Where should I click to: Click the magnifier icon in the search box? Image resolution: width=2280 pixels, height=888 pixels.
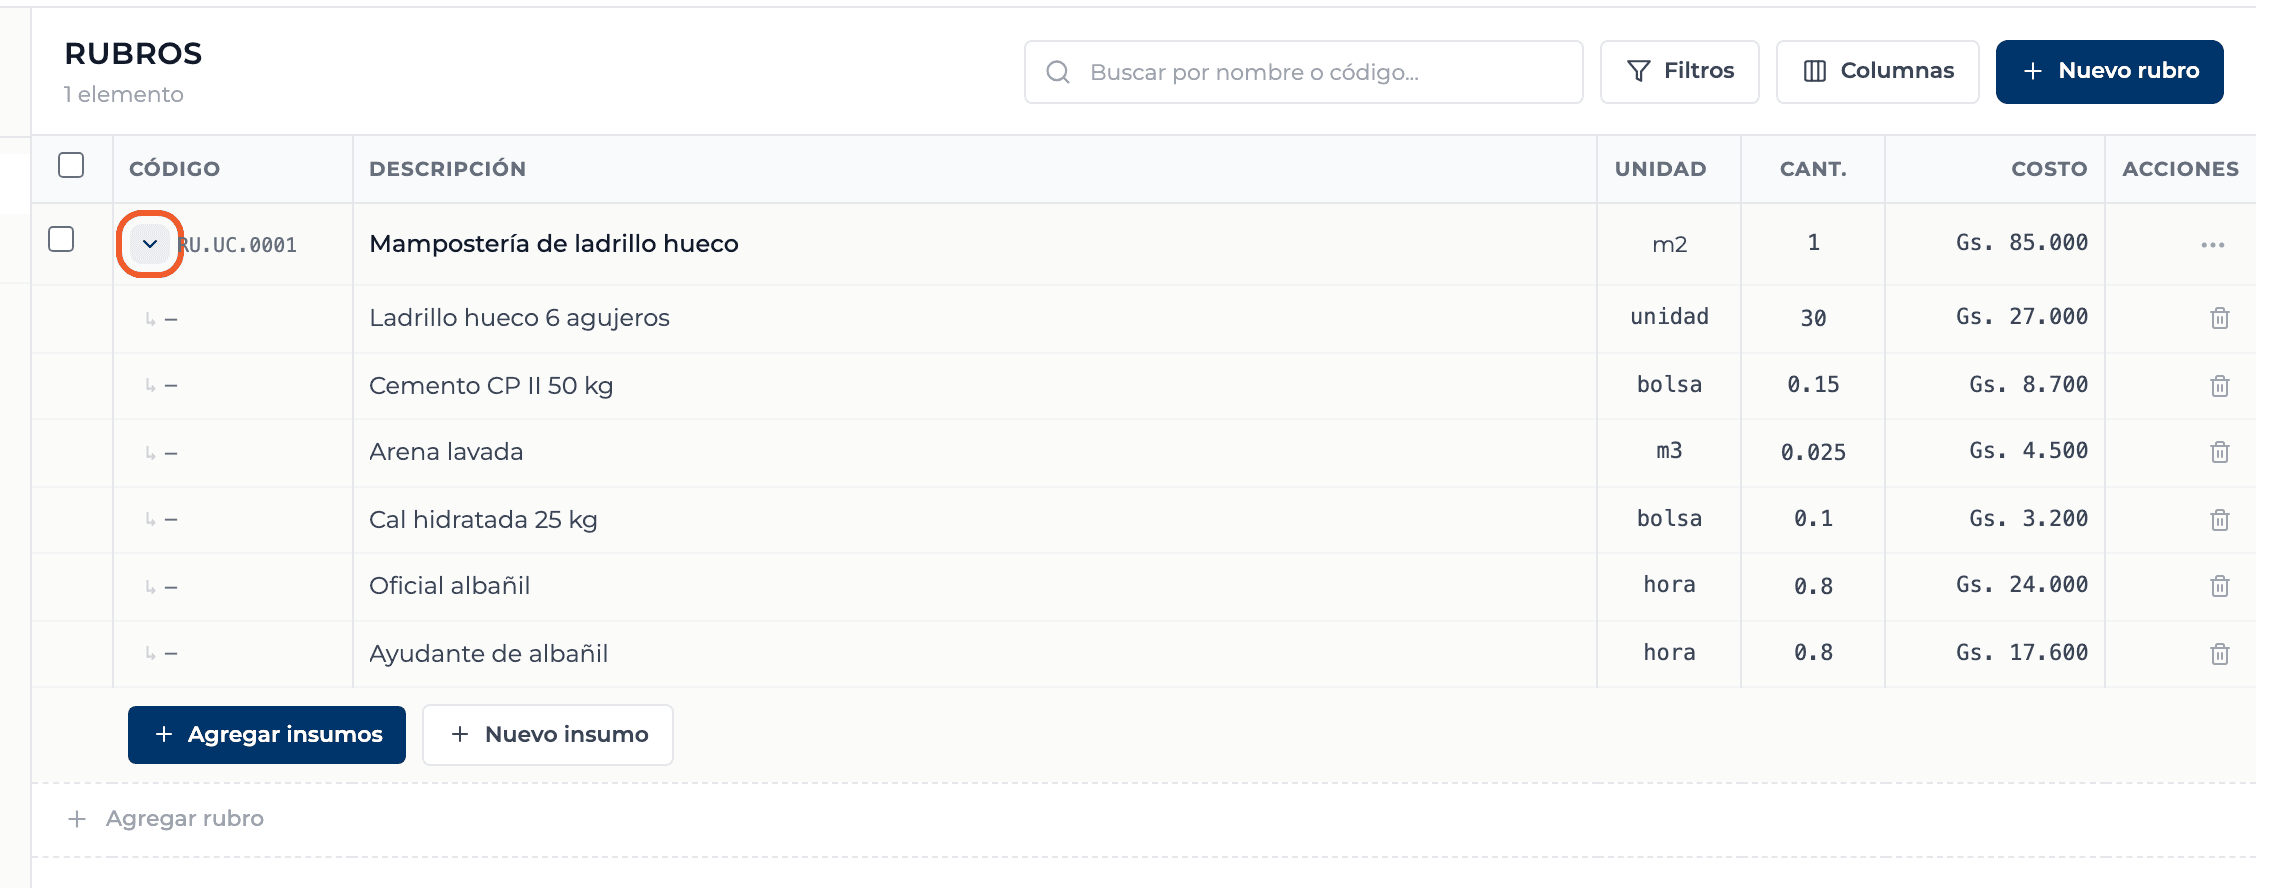1058,72
